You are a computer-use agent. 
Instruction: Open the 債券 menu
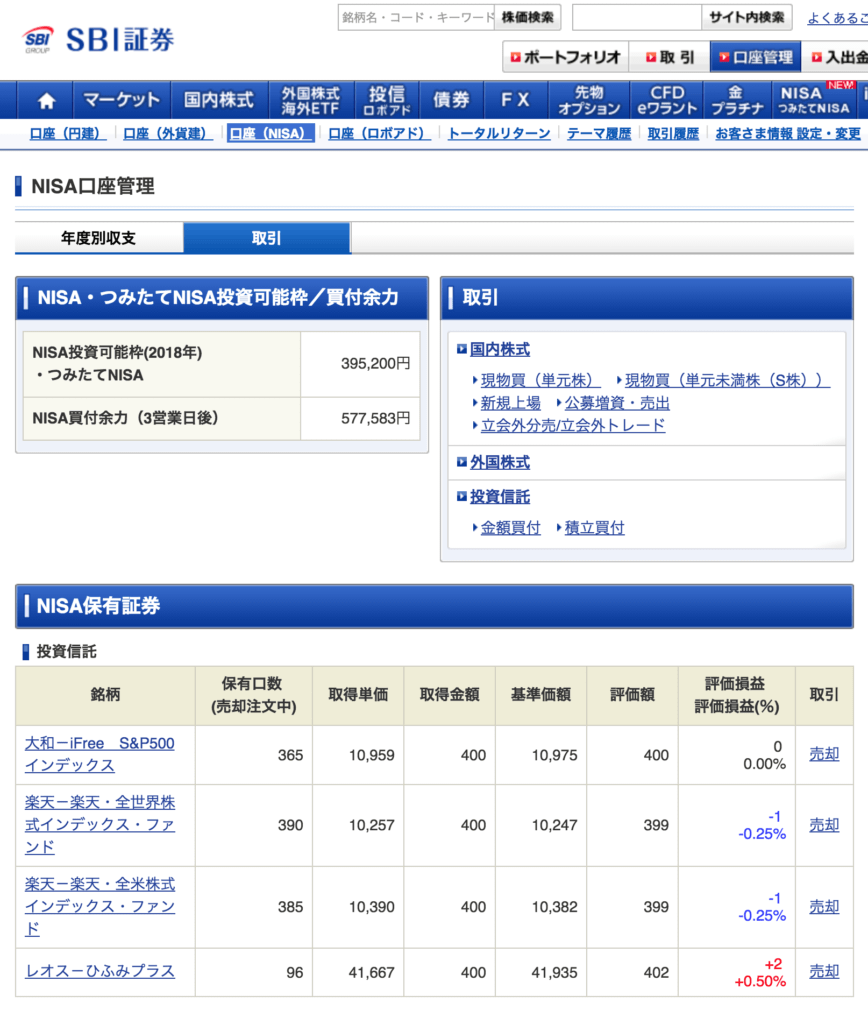pyautogui.click(x=451, y=101)
